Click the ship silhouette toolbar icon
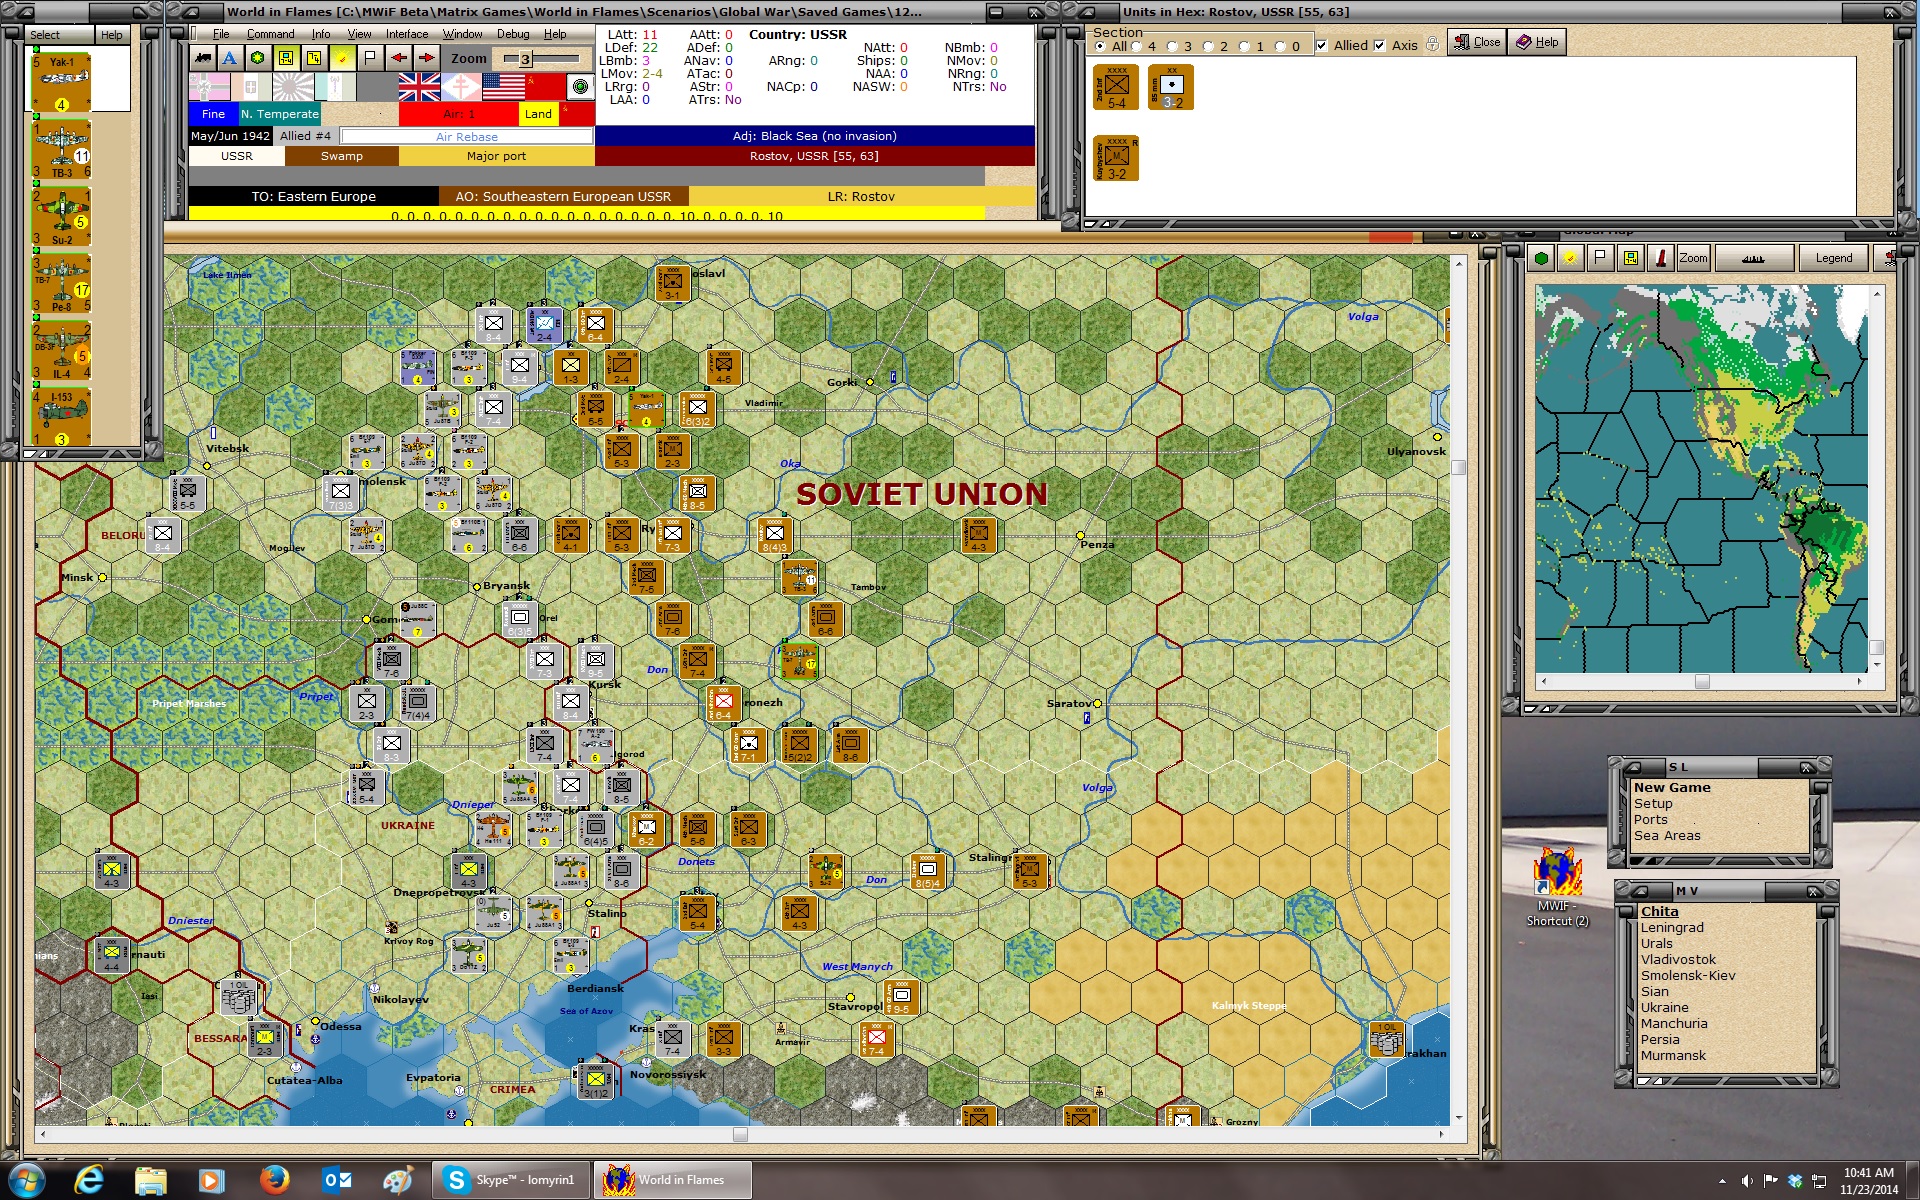Image resolution: width=1920 pixels, height=1200 pixels. pos(203,58)
